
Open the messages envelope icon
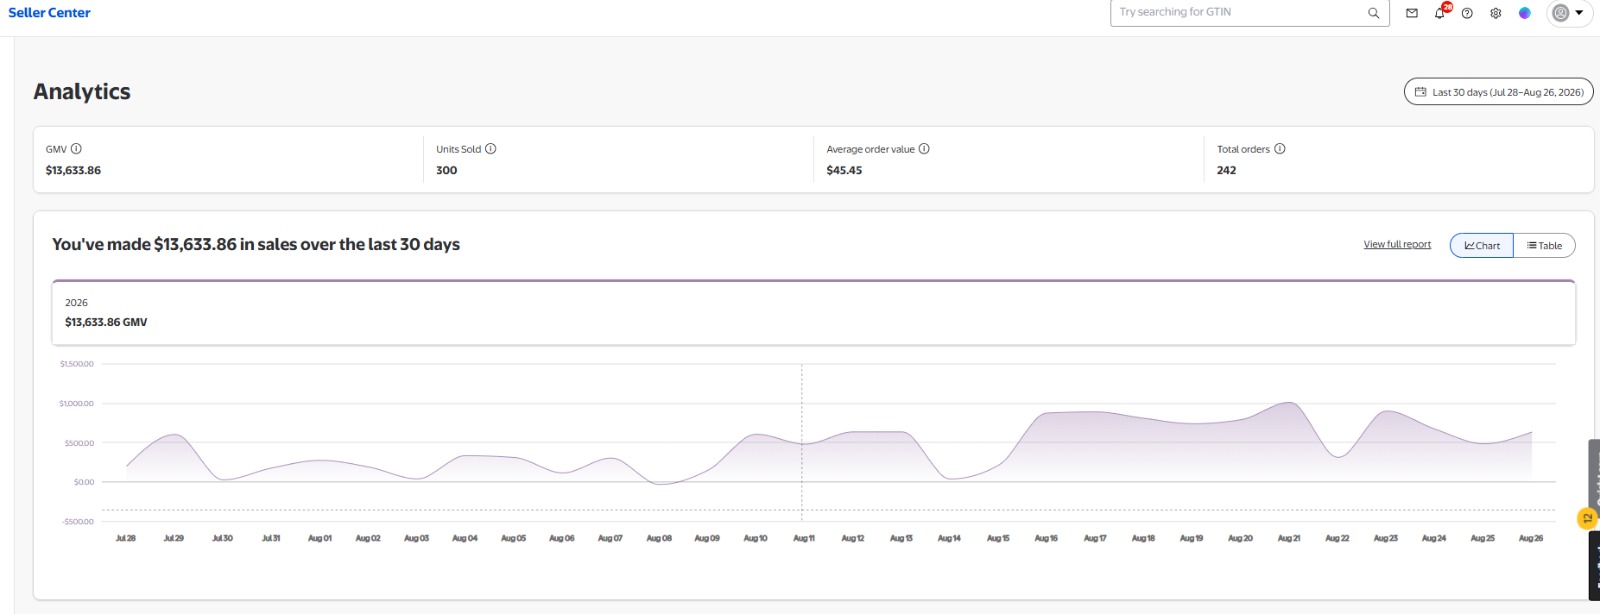click(x=1411, y=13)
